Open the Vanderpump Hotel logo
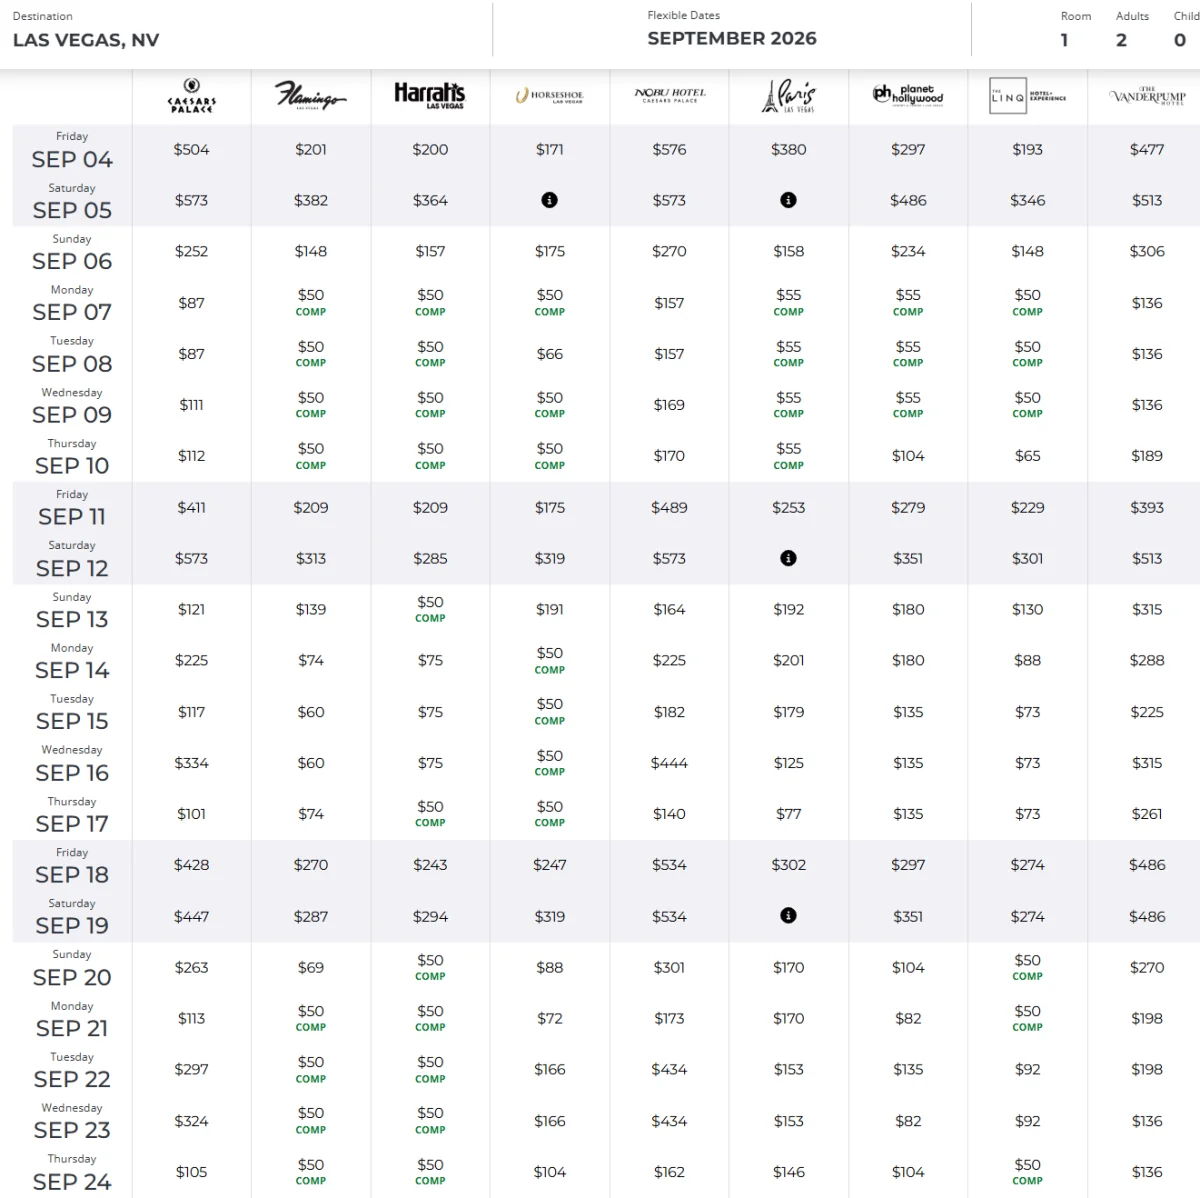Screen dimensions: 1200x1198 tap(1147, 96)
